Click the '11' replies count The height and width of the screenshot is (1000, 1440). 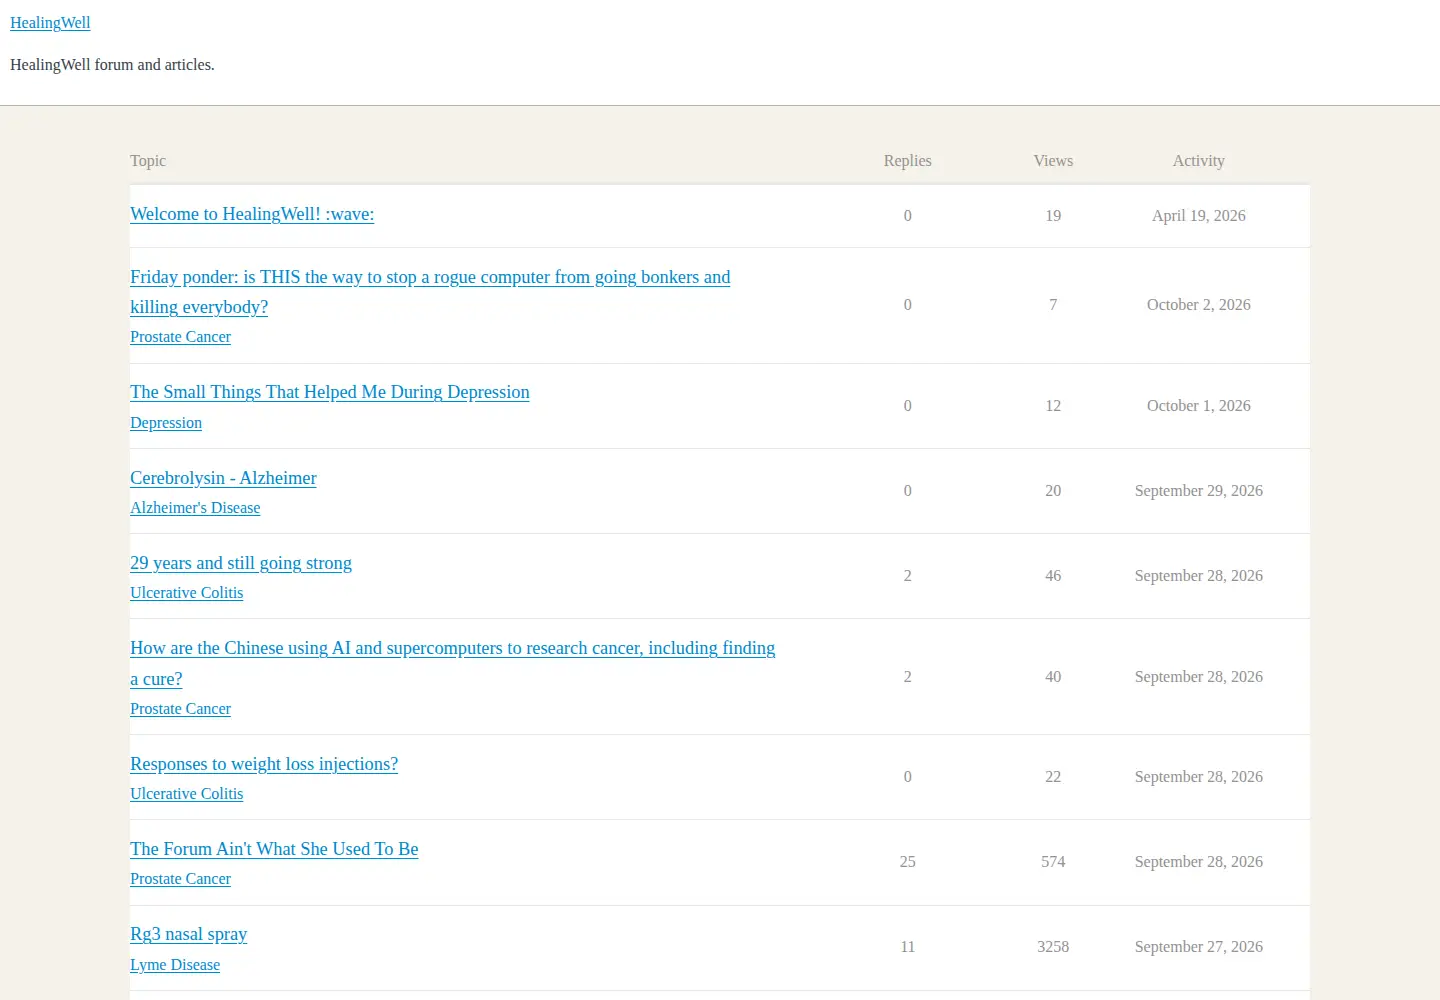tap(908, 947)
